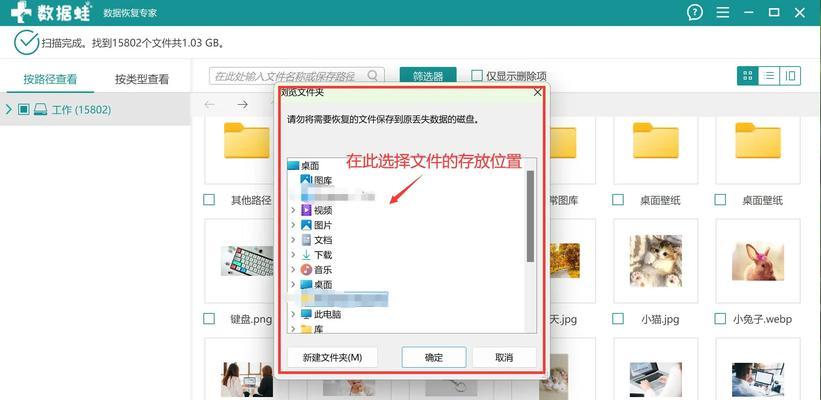This screenshot has width=821, height=400.
Task: Select 图片 folder in dialog tree
Action: pyautogui.click(x=316, y=225)
